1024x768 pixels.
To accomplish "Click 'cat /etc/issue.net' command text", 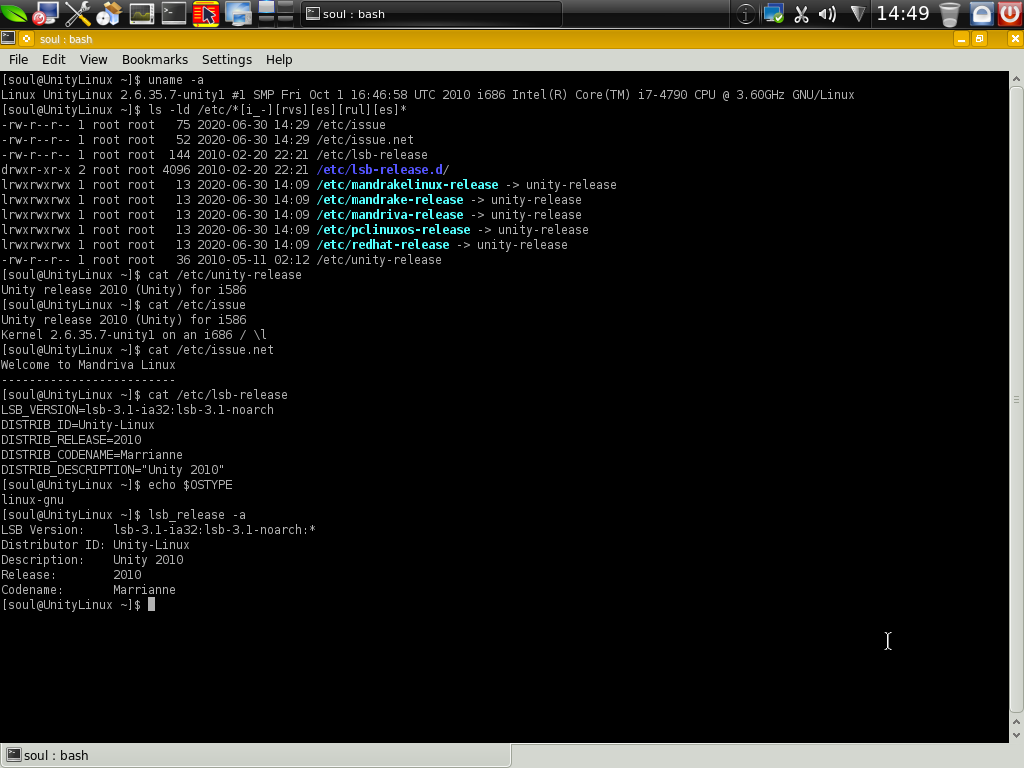I will click(211, 350).
